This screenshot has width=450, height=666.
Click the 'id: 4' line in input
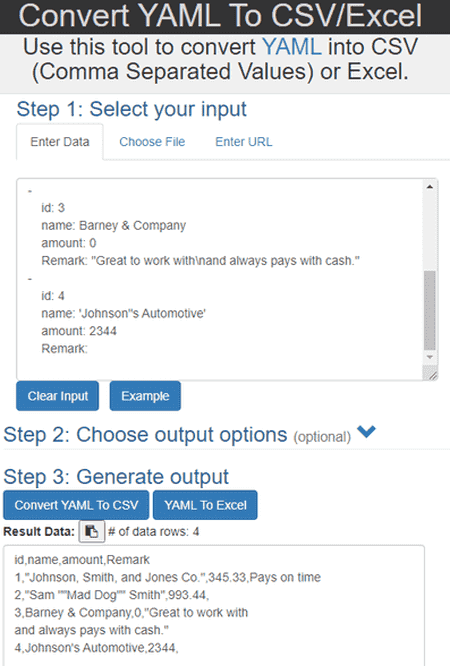[53, 296]
